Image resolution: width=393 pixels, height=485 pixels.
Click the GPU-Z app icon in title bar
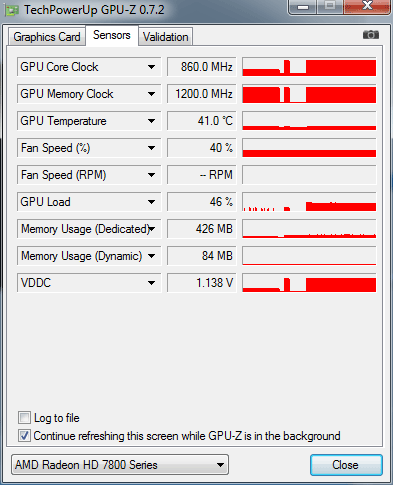[12, 10]
